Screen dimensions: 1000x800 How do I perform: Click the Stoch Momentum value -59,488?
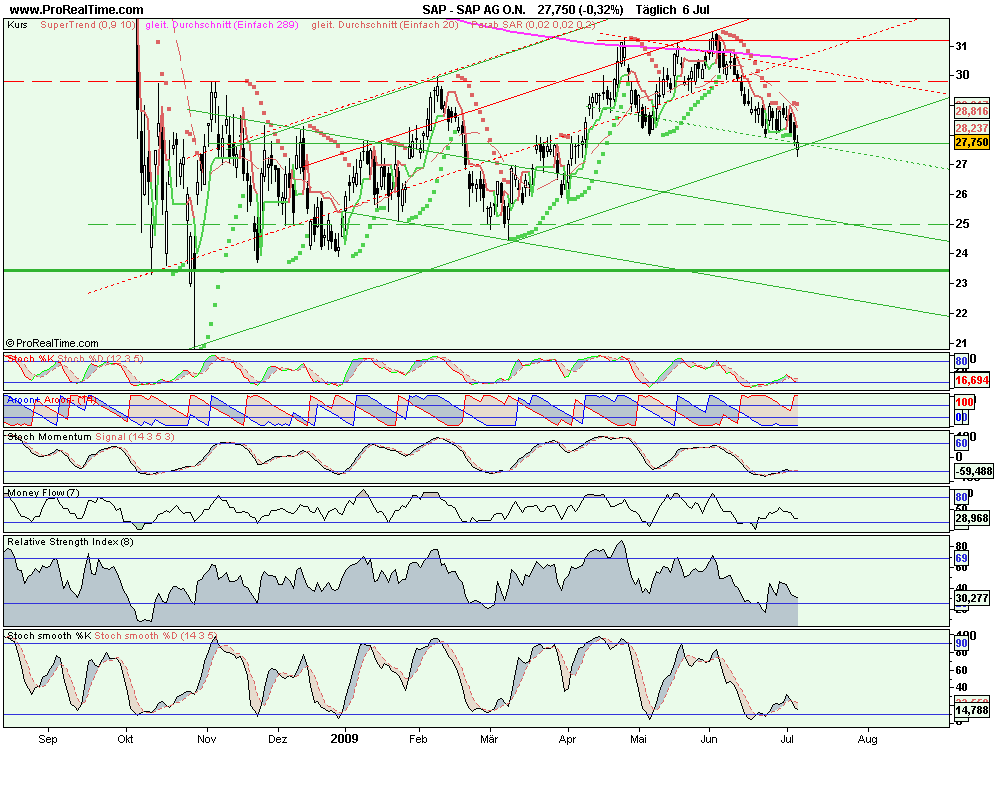click(973, 471)
